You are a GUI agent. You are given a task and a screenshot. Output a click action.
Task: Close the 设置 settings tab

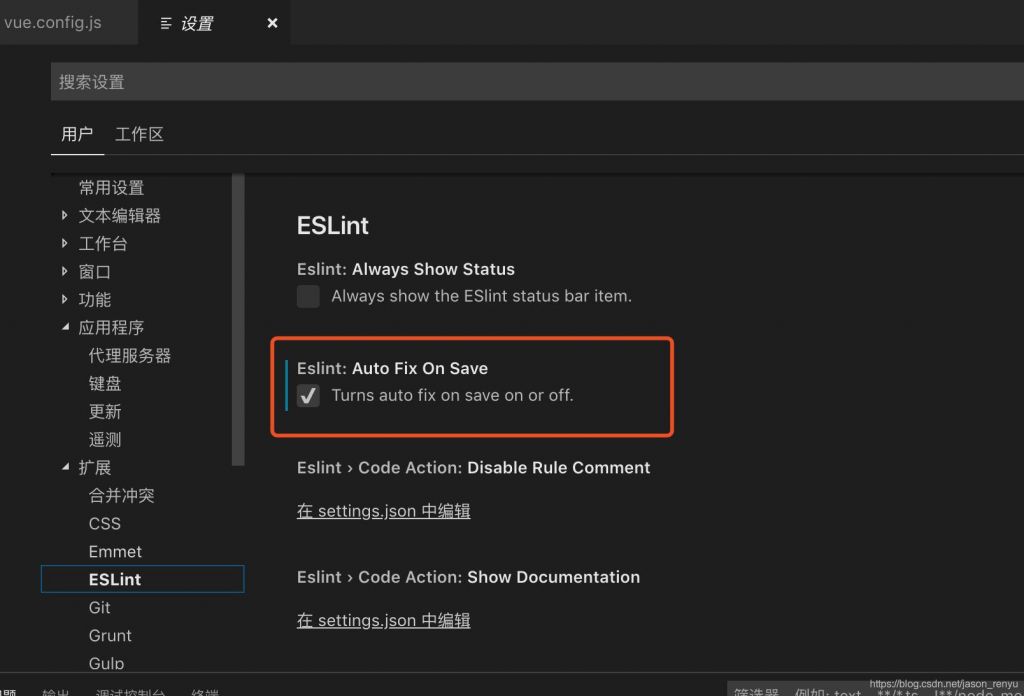272,24
